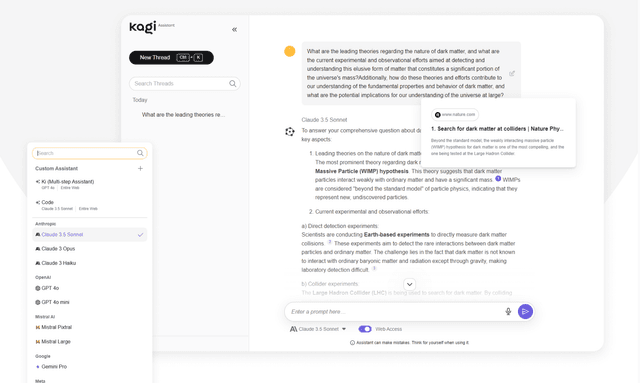Send the prompt with purple arrow button
The height and width of the screenshot is (383, 640).
click(x=525, y=312)
